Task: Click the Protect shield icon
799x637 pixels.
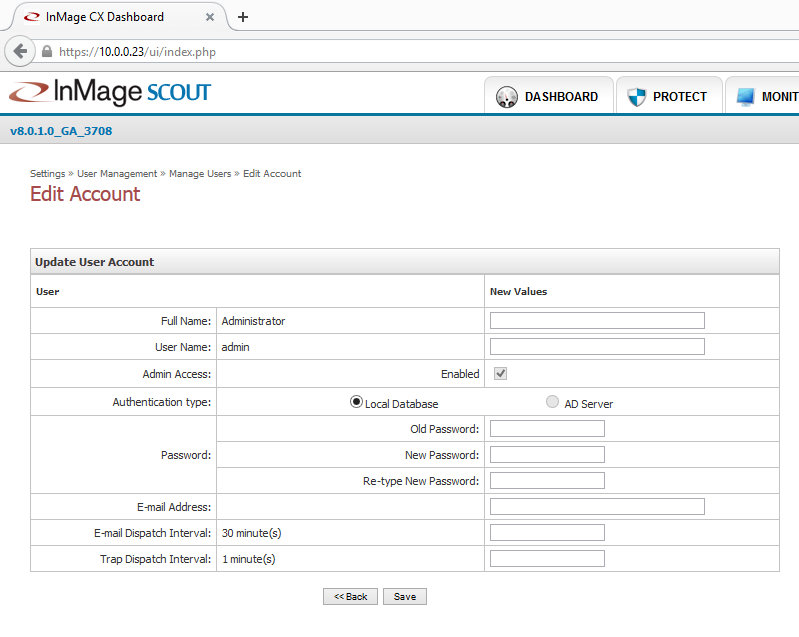Action: click(x=636, y=97)
